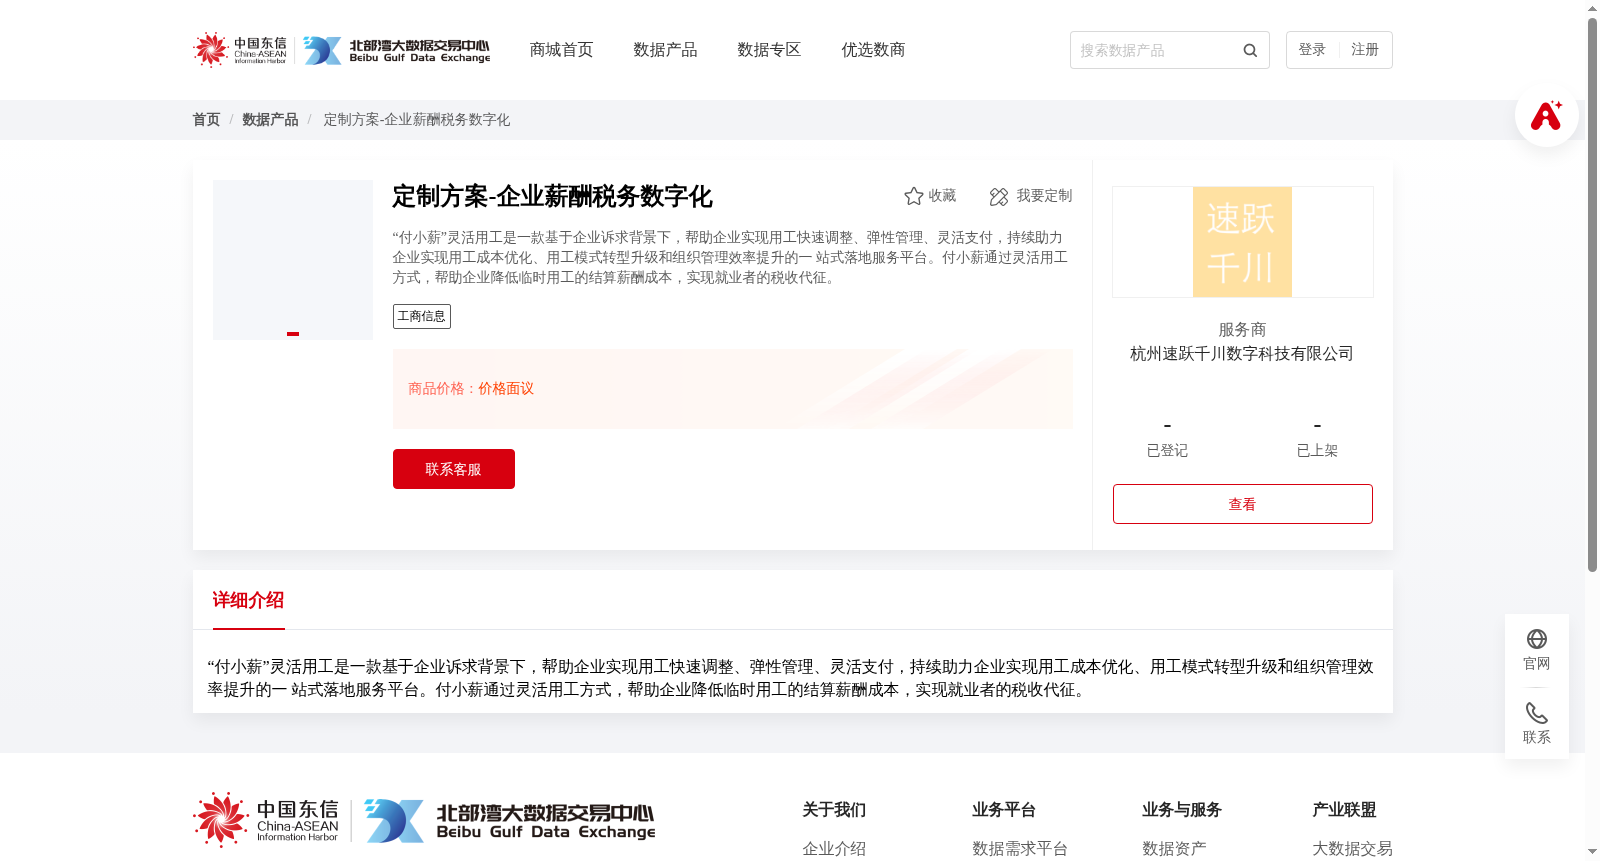The image size is (1600, 861).
Task: Select the 详细介绍 tab
Action: pos(248,600)
